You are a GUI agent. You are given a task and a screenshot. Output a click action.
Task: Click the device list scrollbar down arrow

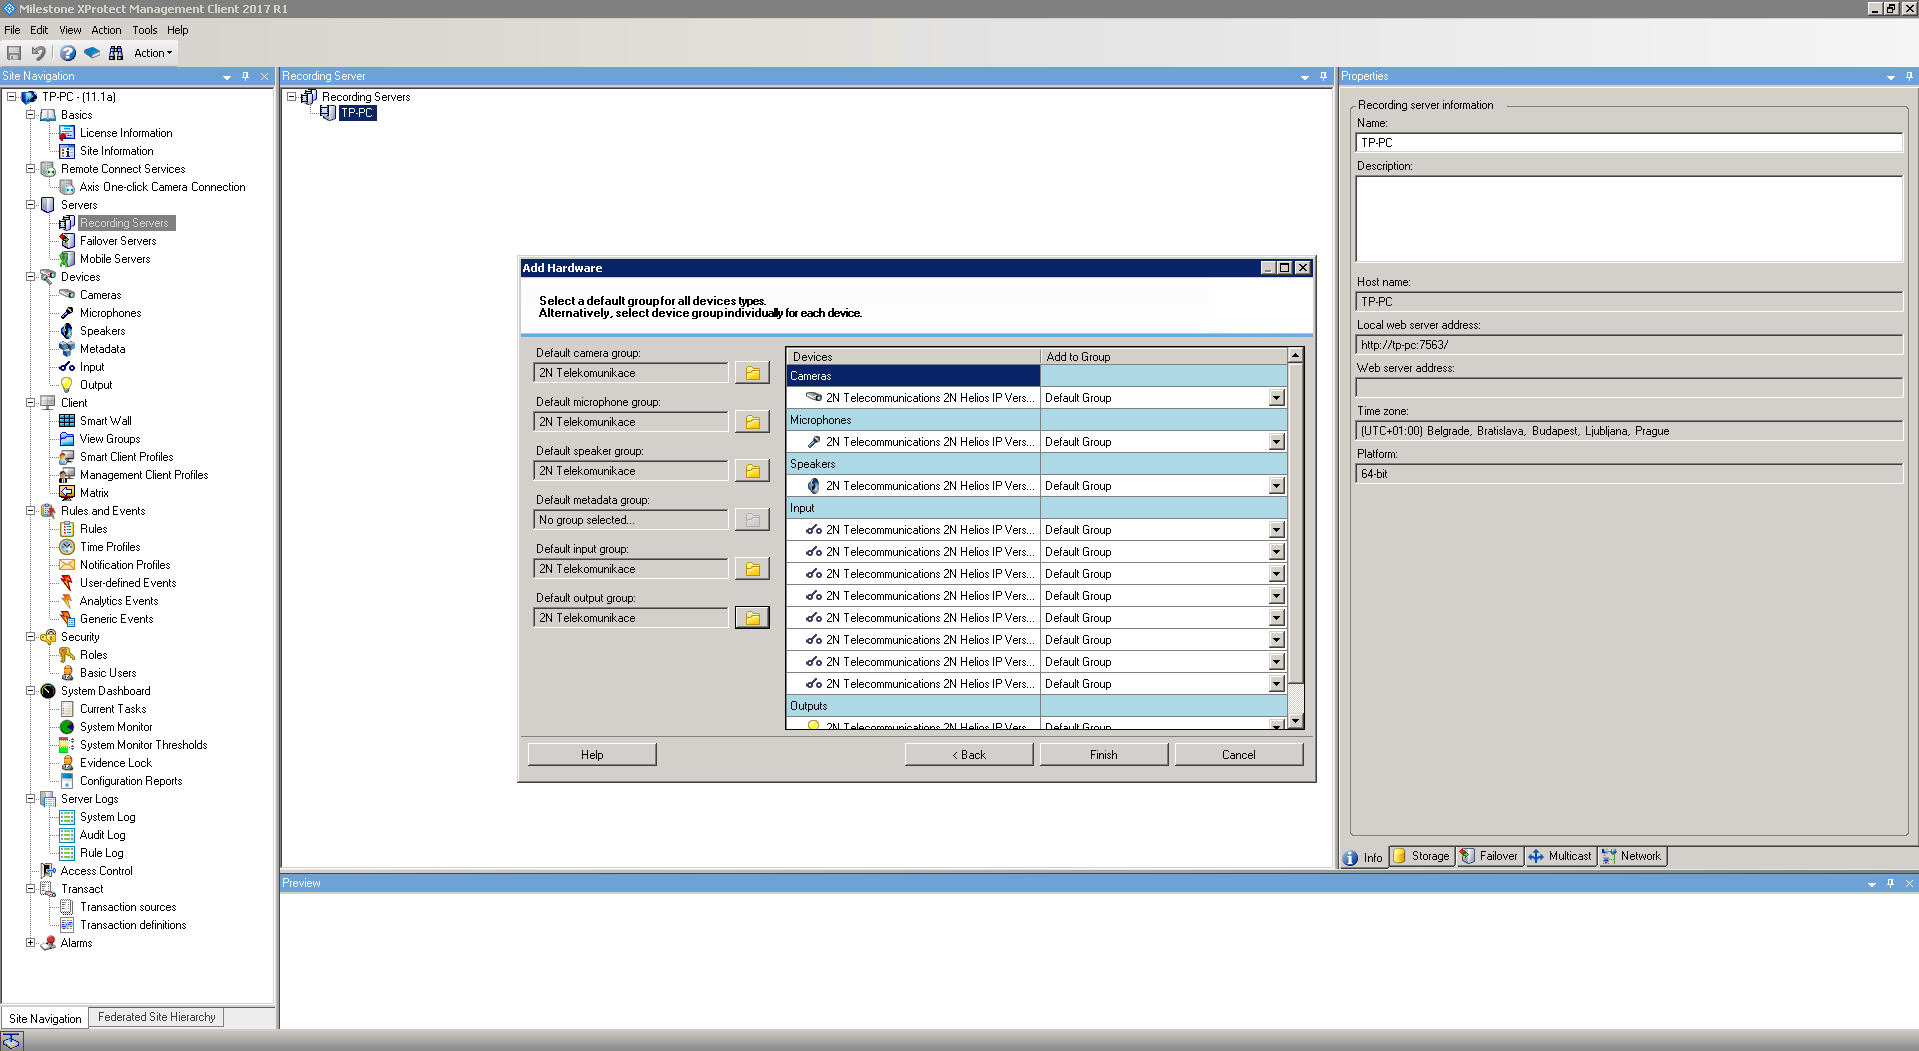[1295, 721]
